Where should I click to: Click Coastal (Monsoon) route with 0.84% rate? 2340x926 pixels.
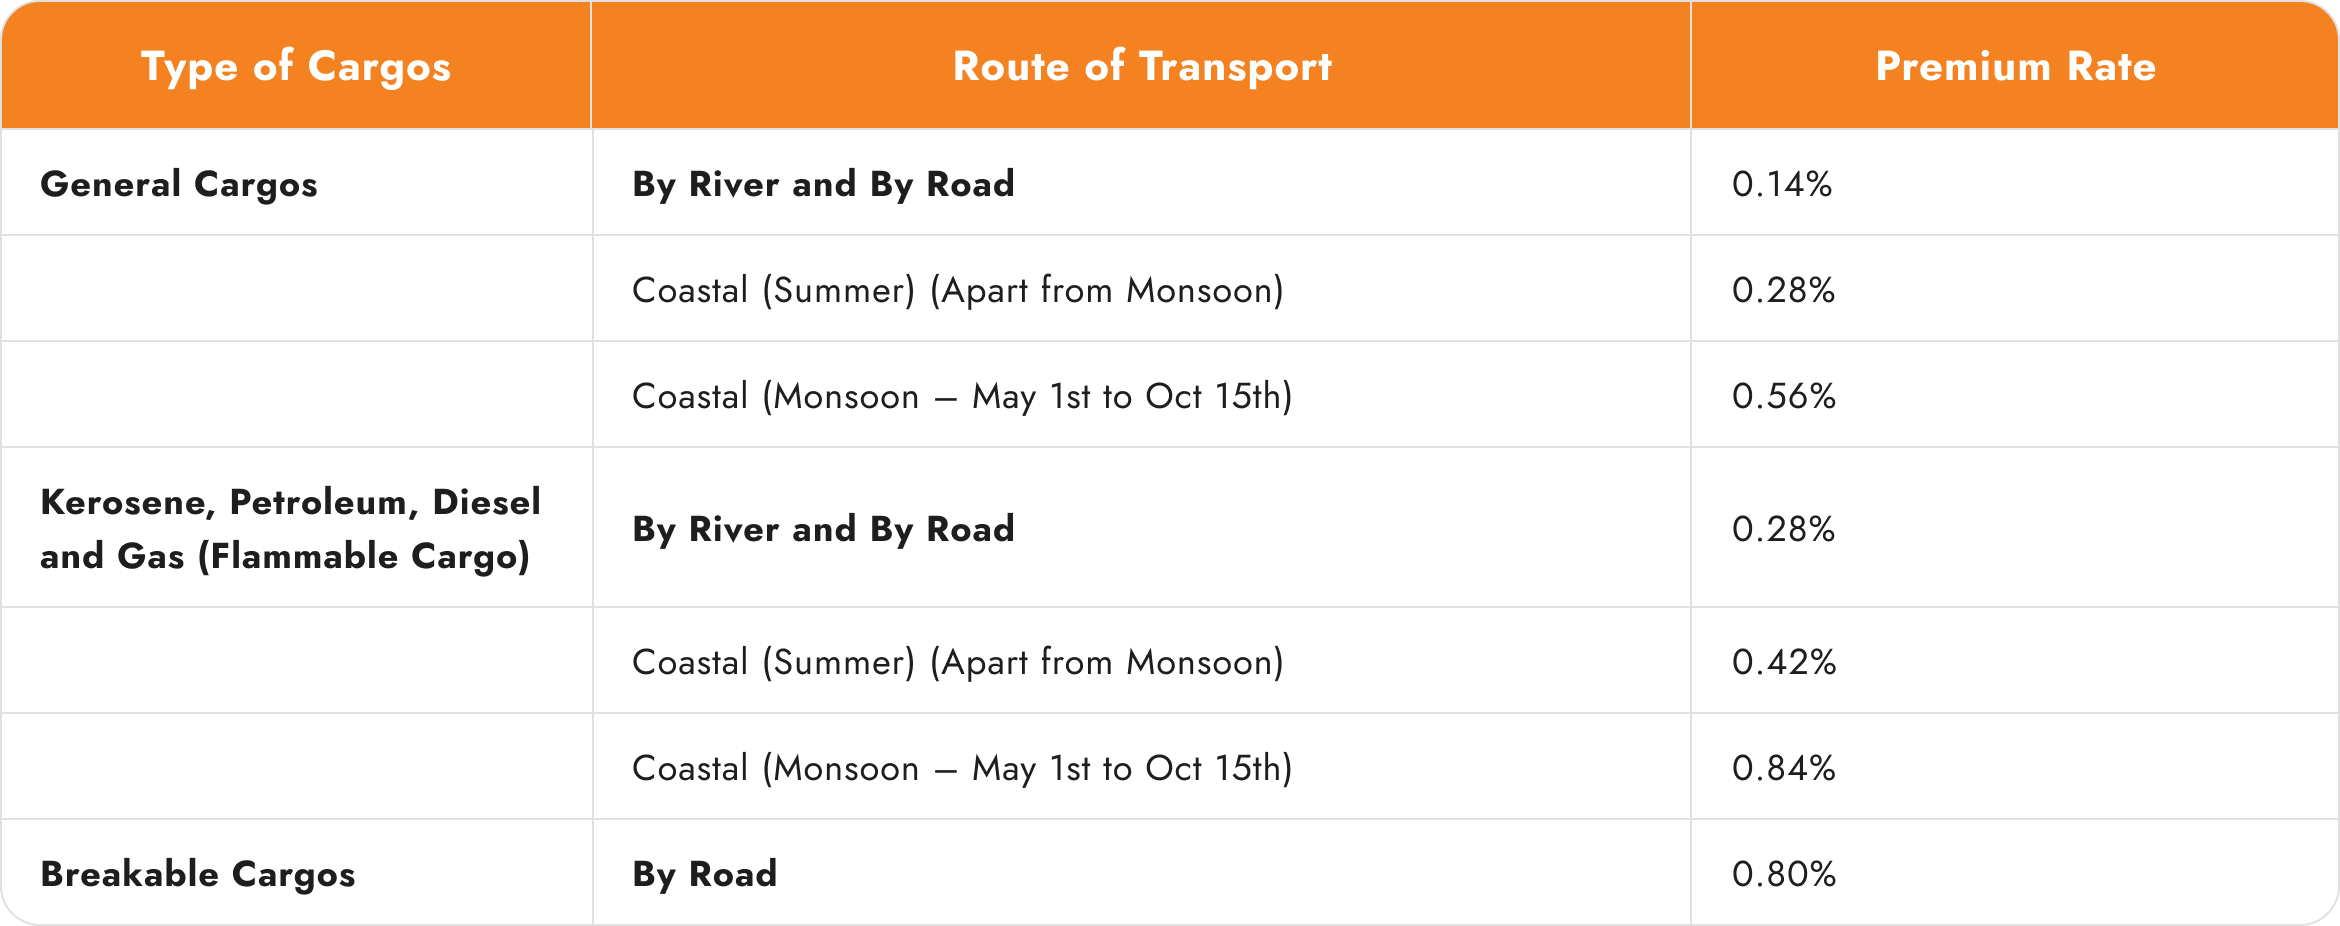click(x=962, y=768)
